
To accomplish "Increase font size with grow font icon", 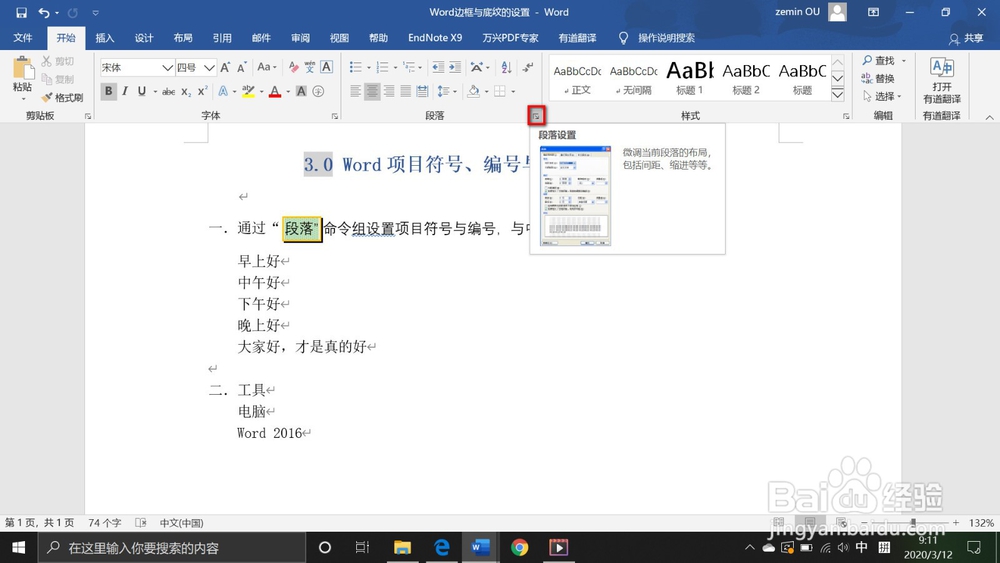I will click(225, 67).
